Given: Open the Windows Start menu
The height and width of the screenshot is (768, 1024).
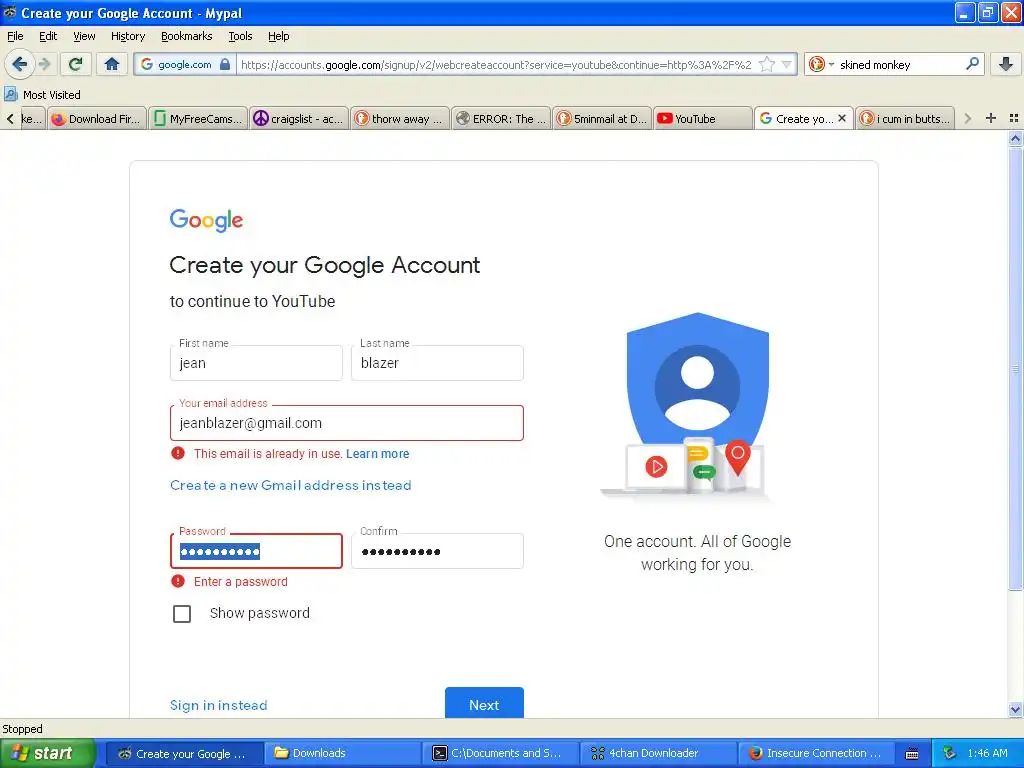Looking at the screenshot, I should click(x=48, y=753).
